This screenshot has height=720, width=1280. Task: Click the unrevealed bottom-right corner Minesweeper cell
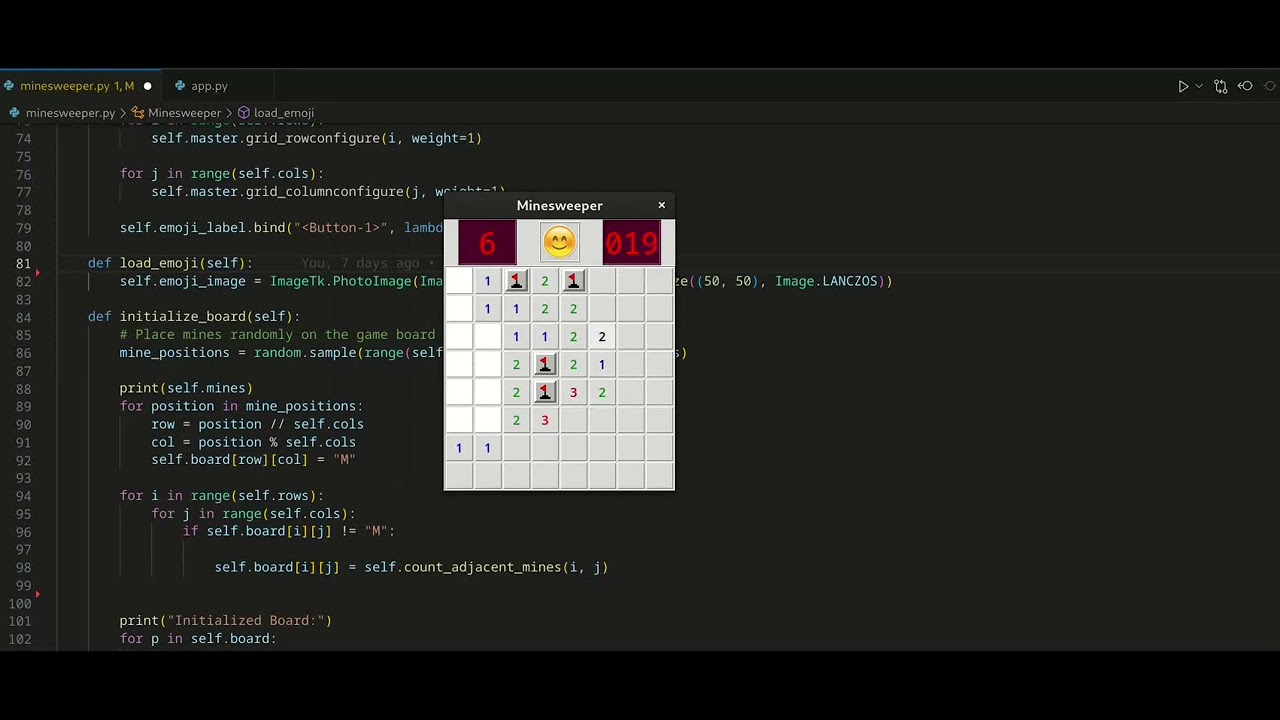tap(659, 476)
